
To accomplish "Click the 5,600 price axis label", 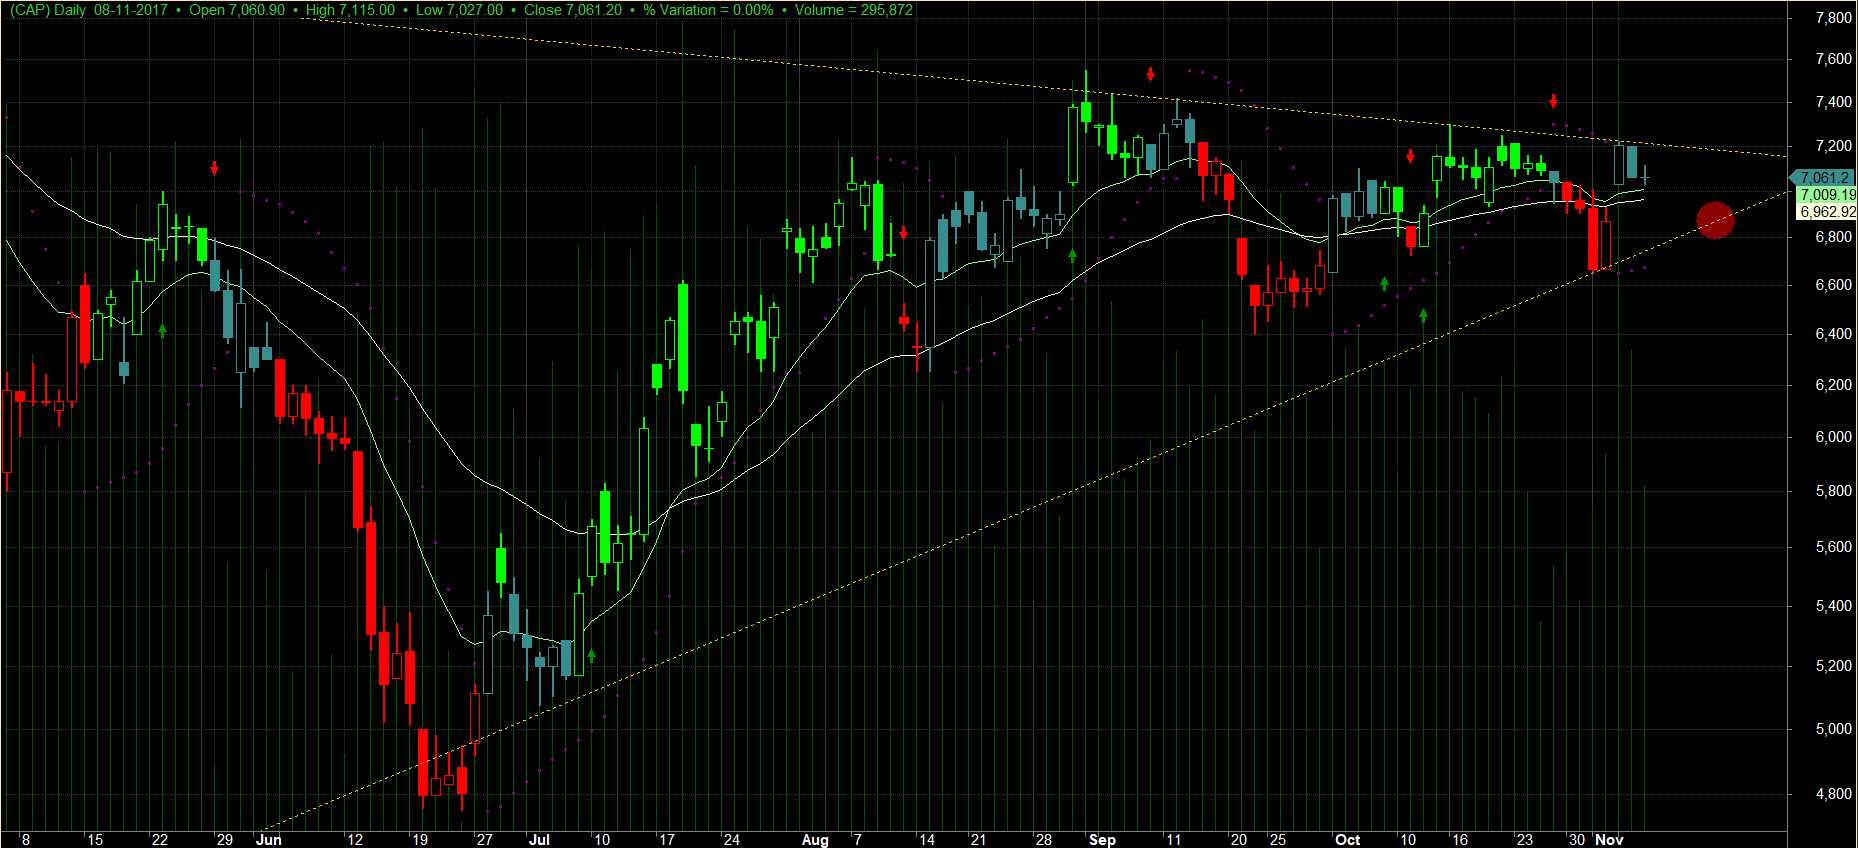I will [1833, 547].
